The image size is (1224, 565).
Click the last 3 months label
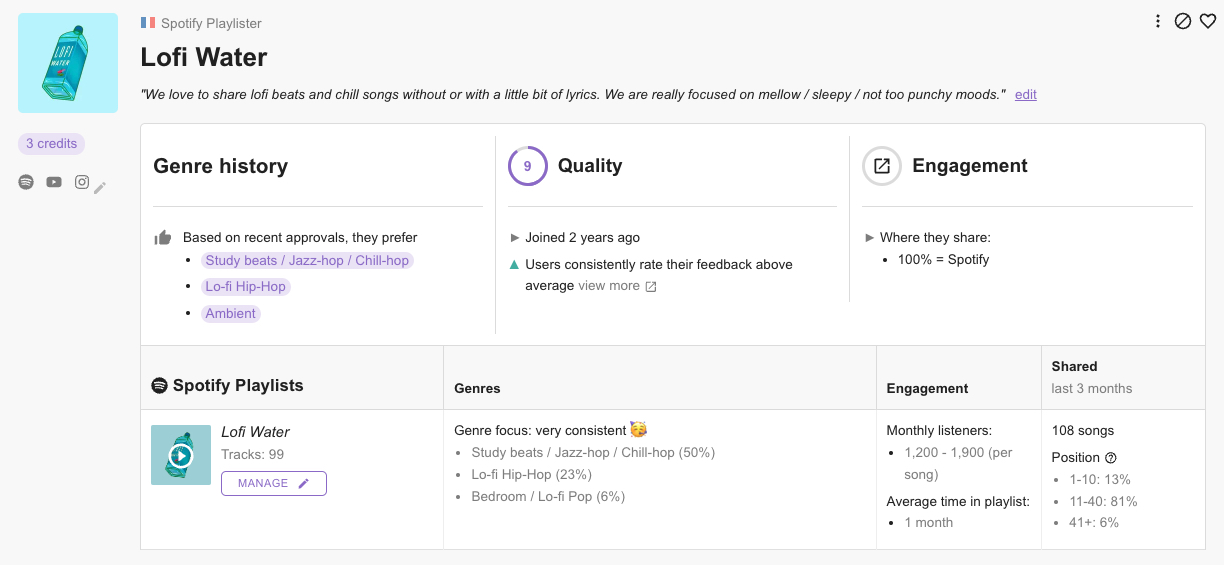tap(1092, 388)
